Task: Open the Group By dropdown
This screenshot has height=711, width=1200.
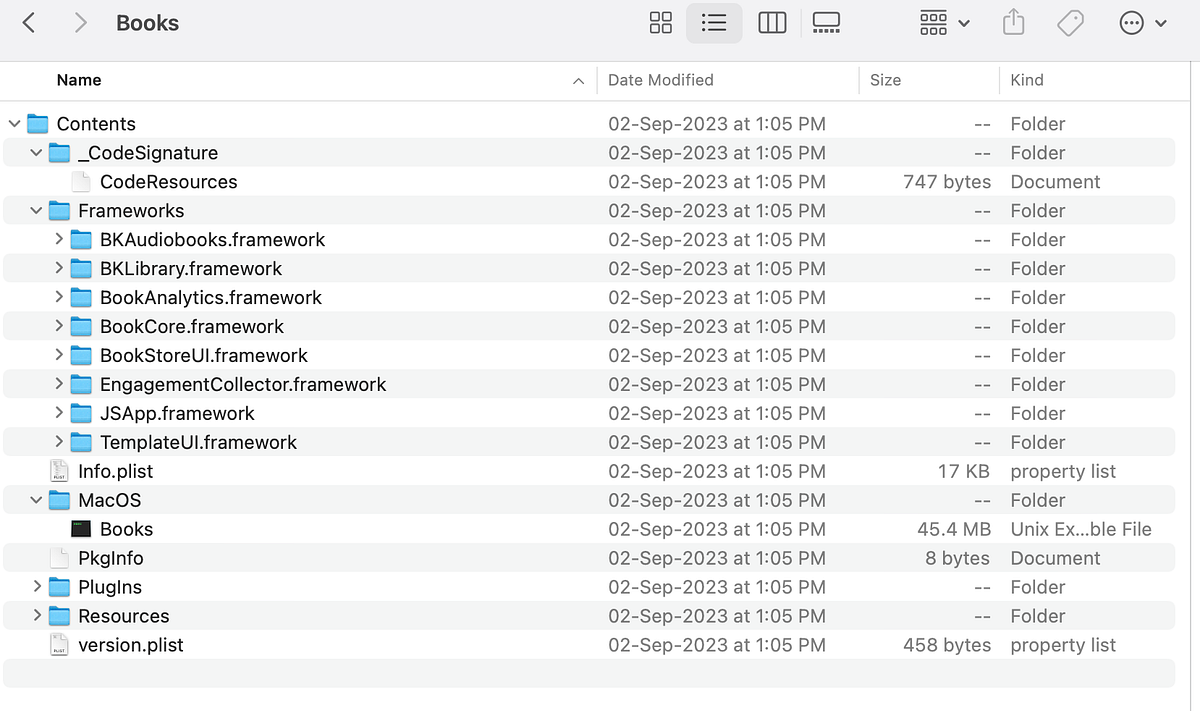Action: point(944,23)
